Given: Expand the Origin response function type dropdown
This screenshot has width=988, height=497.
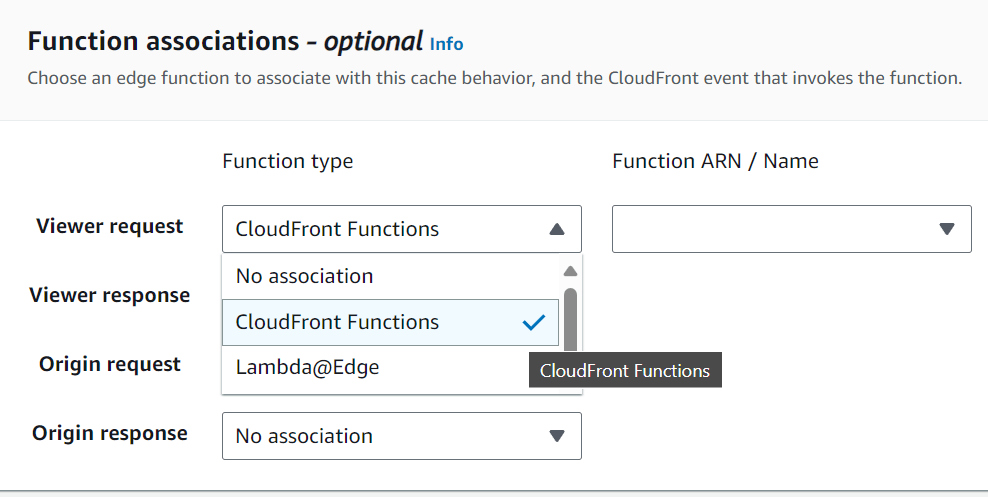Looking at the screenshot, I should tap(400, 436).
